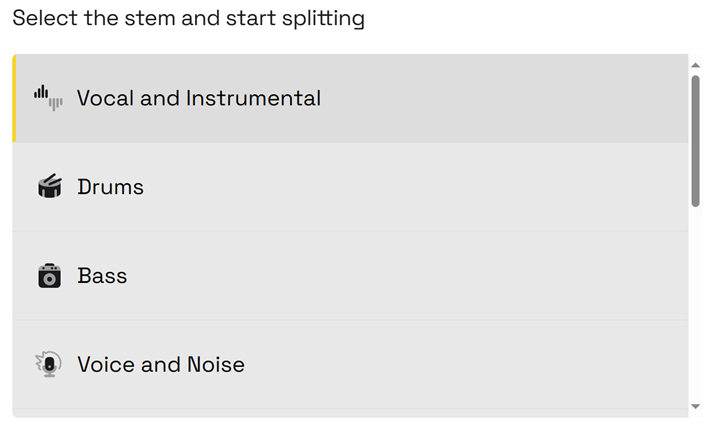Click the word 'Noise' in the last stem
This screenshot has width=713, height=425.
(x=215, y=364)
